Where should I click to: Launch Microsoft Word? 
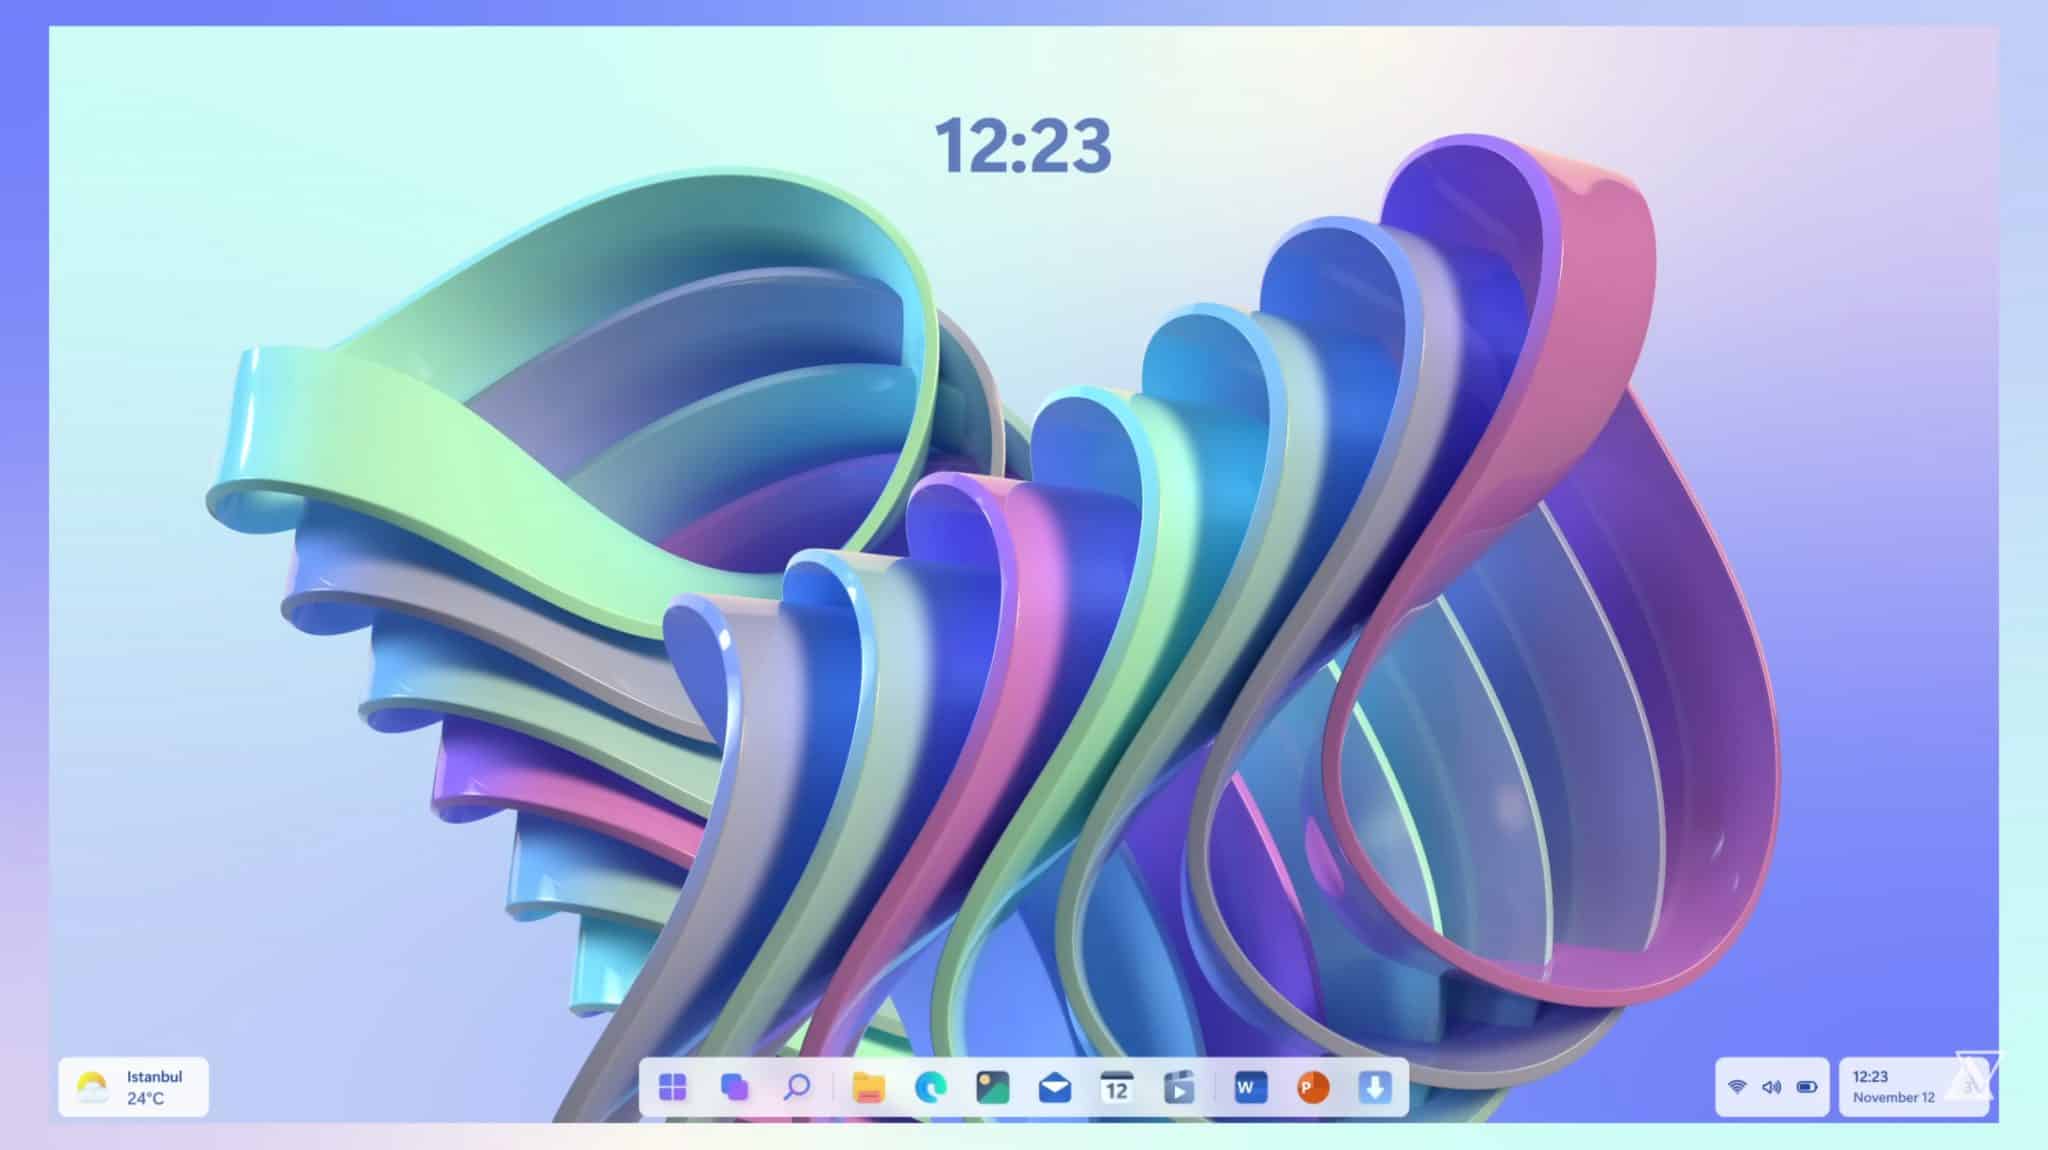(x=1250, y=1088)
